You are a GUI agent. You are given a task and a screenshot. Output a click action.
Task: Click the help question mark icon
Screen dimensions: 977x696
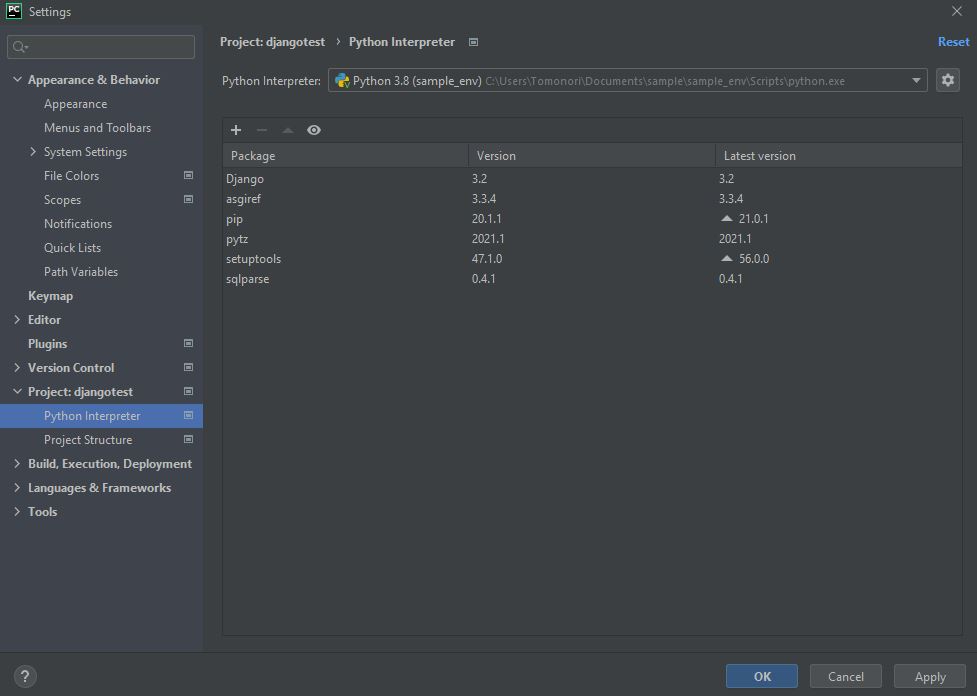click(25, 676)
